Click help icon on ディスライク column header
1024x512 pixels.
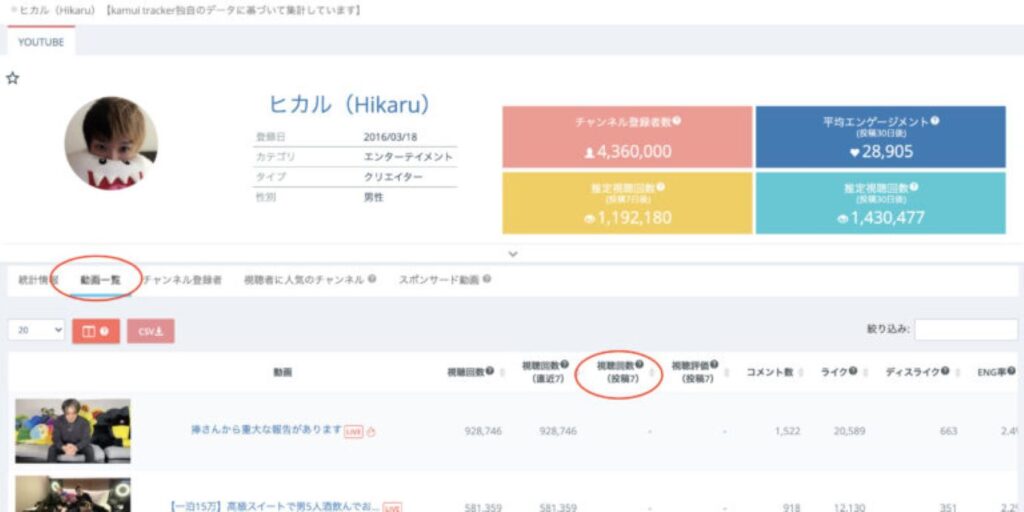[x=945, y=371]
